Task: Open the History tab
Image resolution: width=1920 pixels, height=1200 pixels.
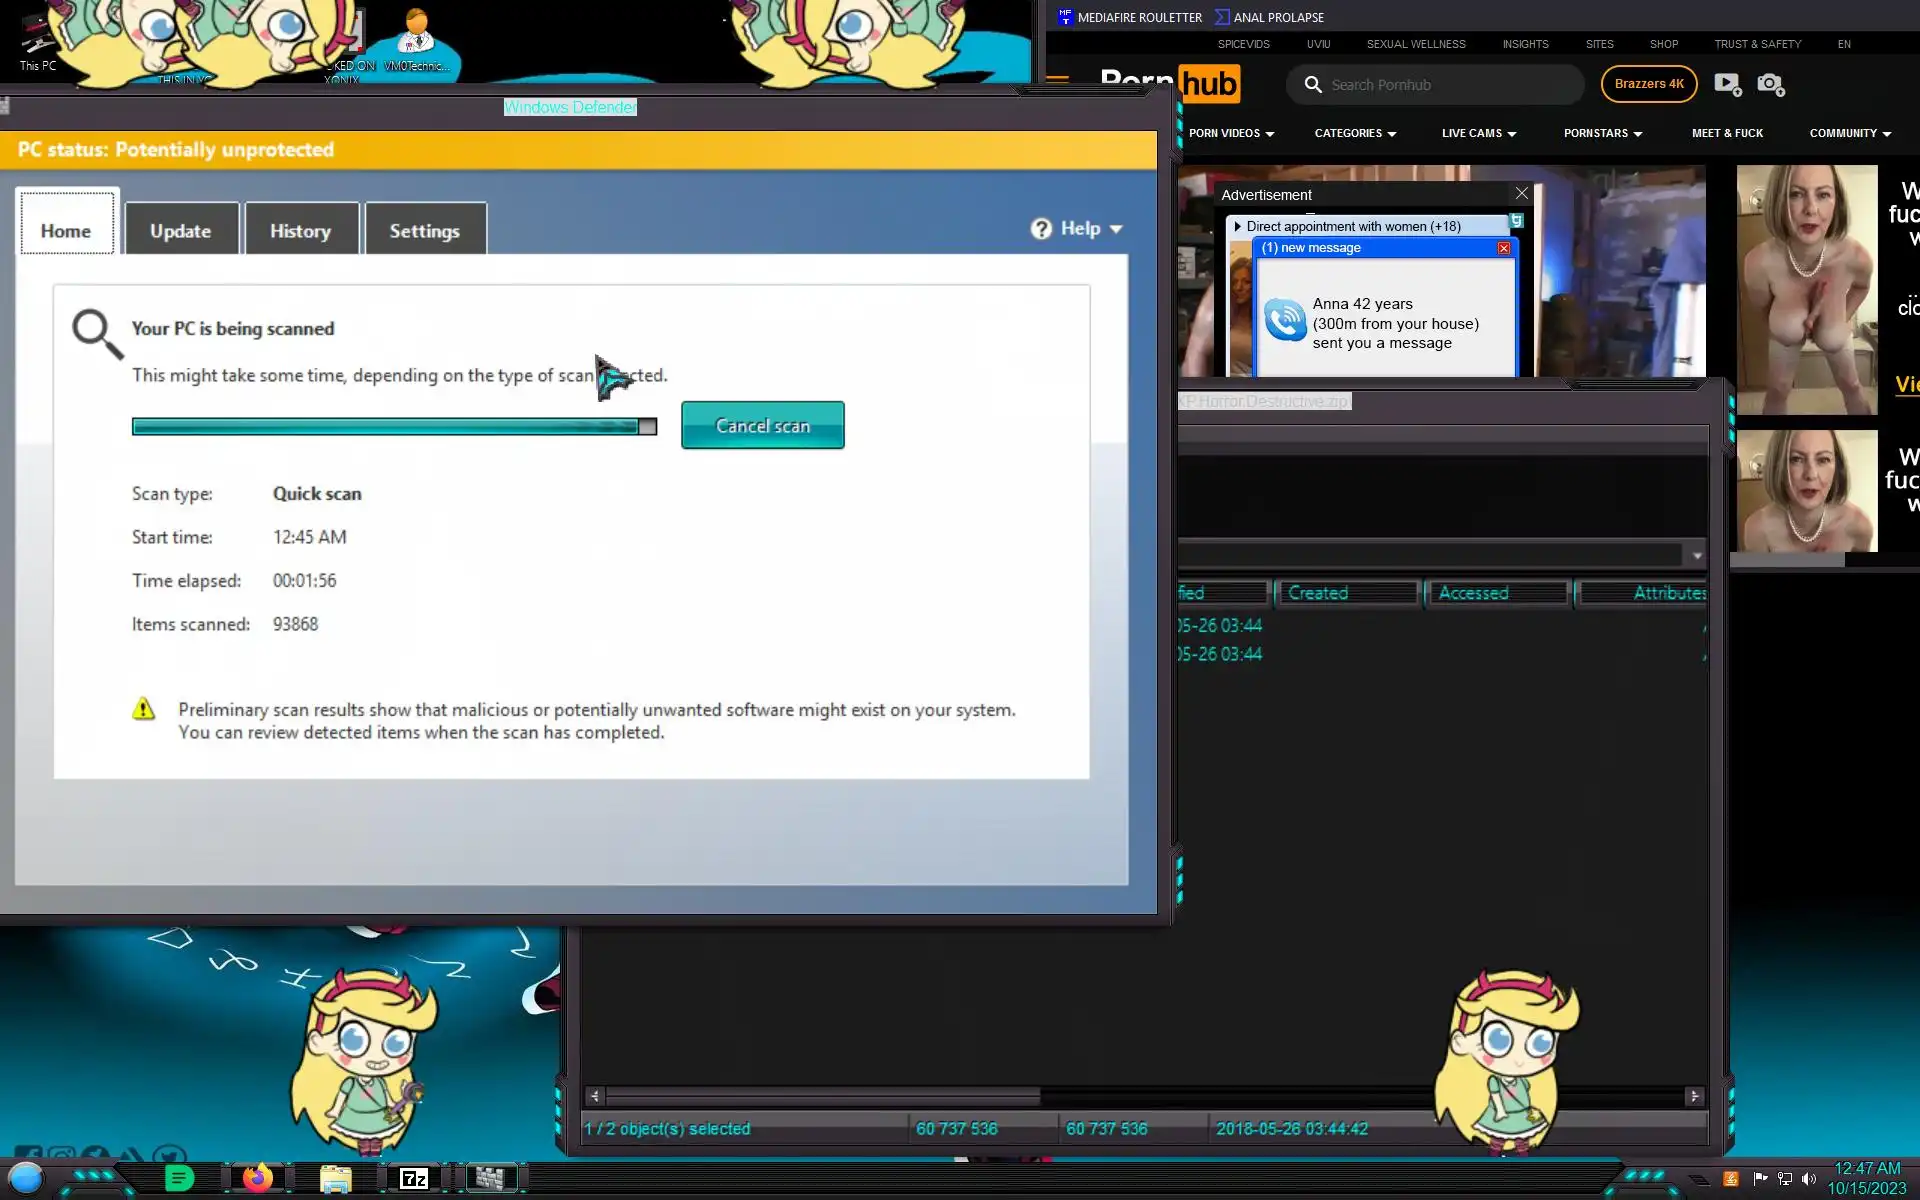Action: [x=300, y=231]
